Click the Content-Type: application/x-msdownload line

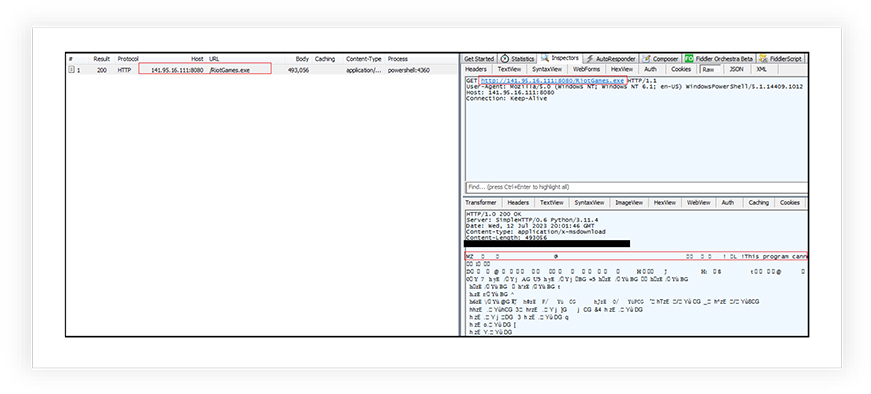[x=535, y=232]
